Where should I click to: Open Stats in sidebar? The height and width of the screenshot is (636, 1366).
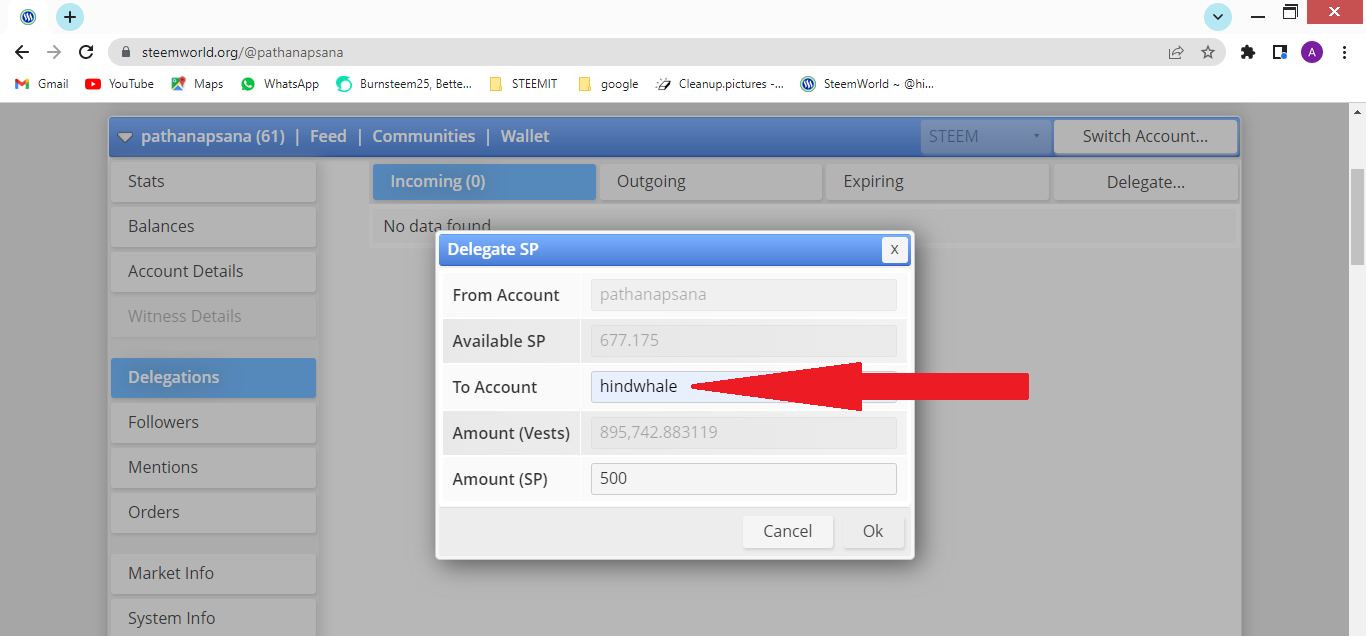click(x=213, y=181)
